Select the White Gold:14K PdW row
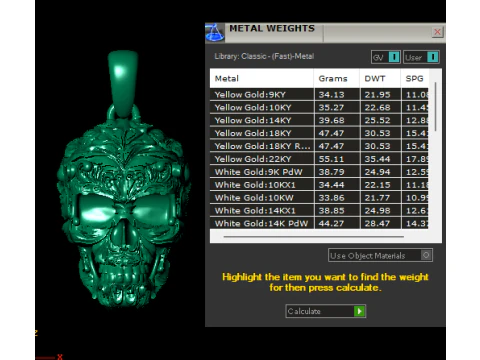Screen dimensions: 480x360 tap(319, 223)
